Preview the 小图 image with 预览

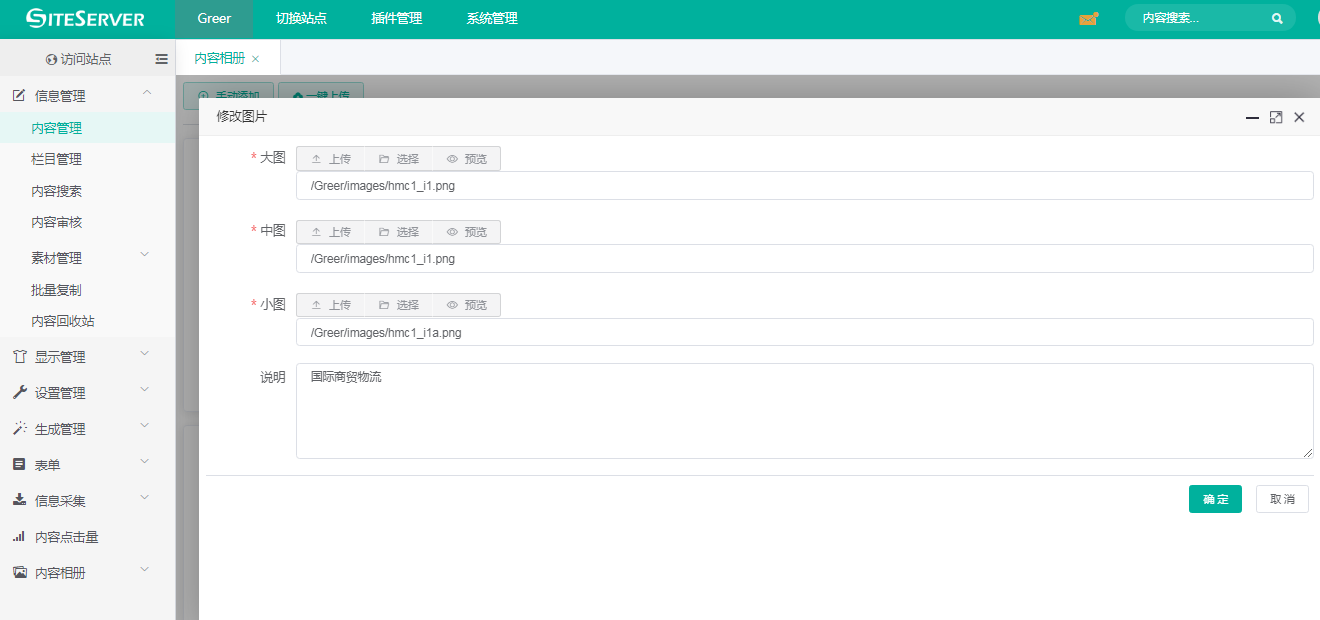tap(467, 305)
